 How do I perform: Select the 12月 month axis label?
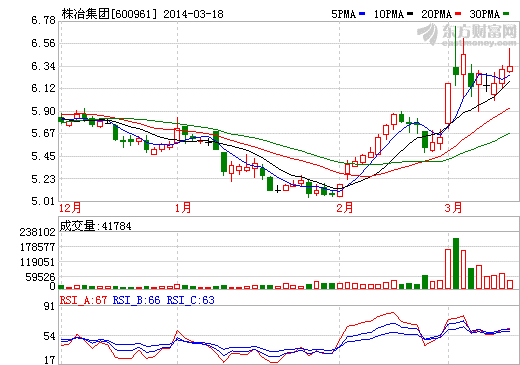click(x=70, y=208)
